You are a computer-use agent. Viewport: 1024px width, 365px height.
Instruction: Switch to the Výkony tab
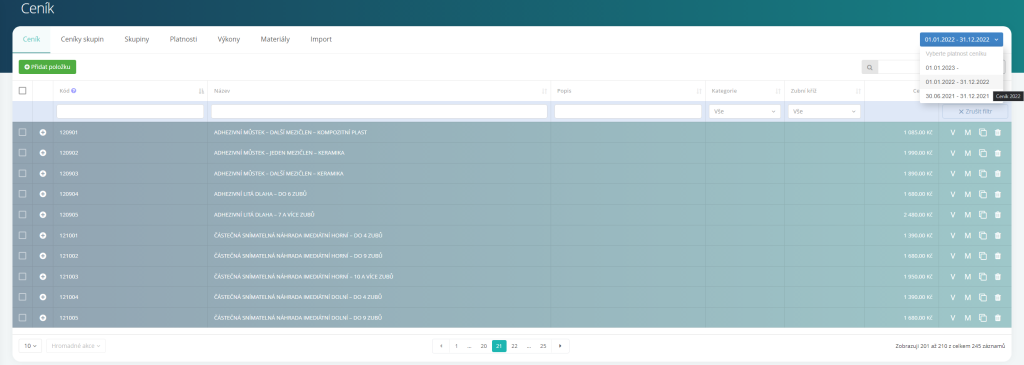click(229, 39)
